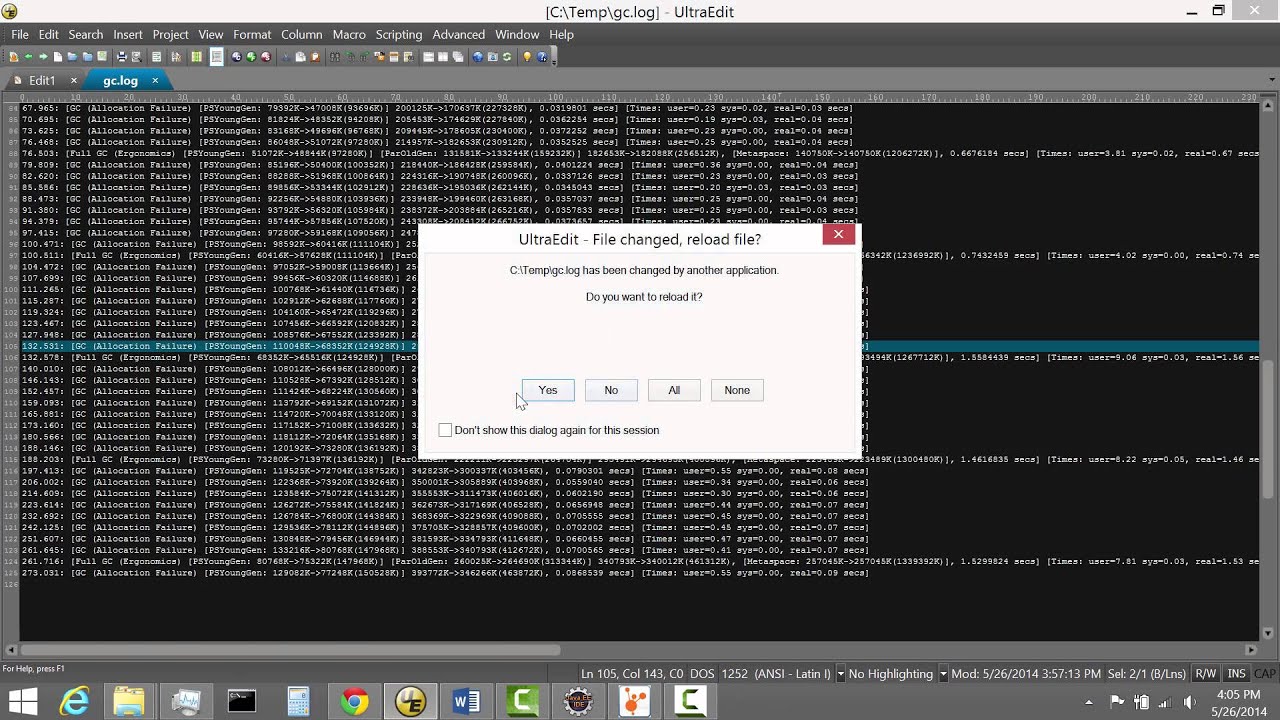Click the scroll right arrow at the bottom

(x=1251, y=649)
